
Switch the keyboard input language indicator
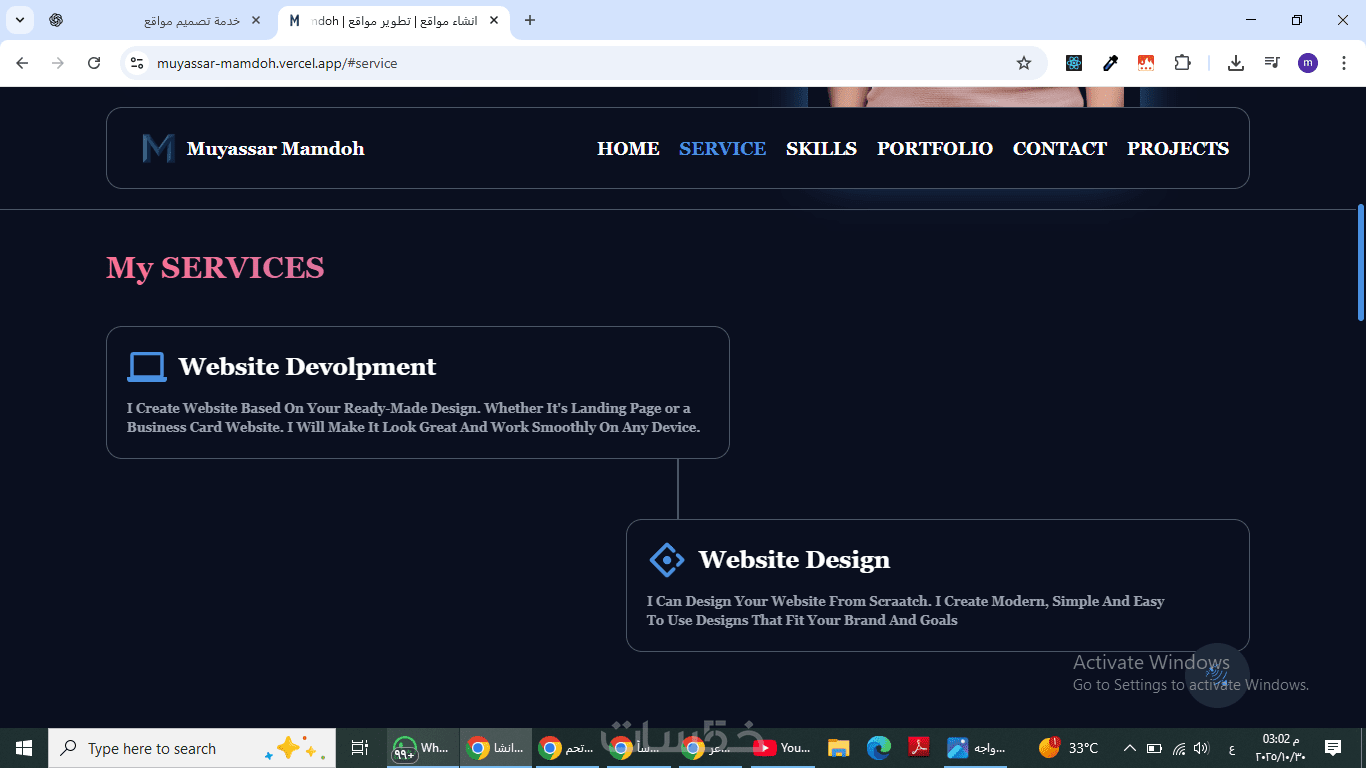(1231, 748)
